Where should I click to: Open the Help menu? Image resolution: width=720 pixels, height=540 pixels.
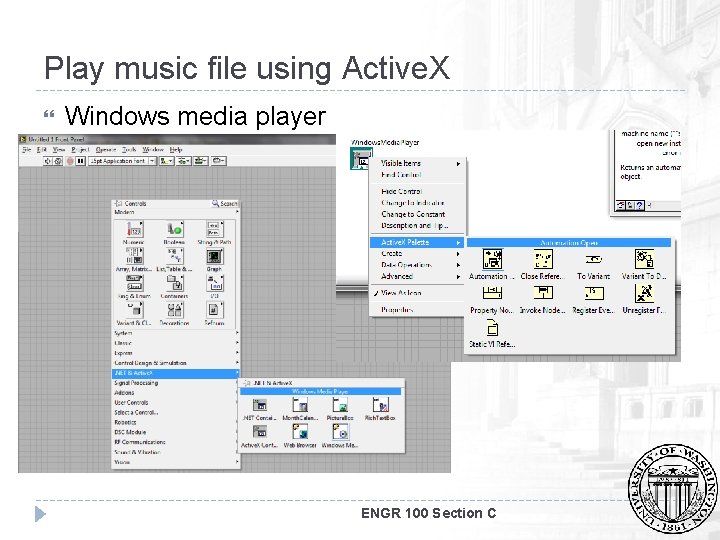[x=176, y=150]
